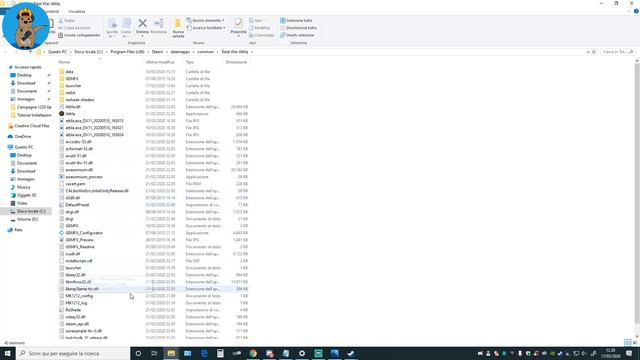The image size is (640, 360).
Task: Select the Attila application file with round icon
Action: (67, 114)
